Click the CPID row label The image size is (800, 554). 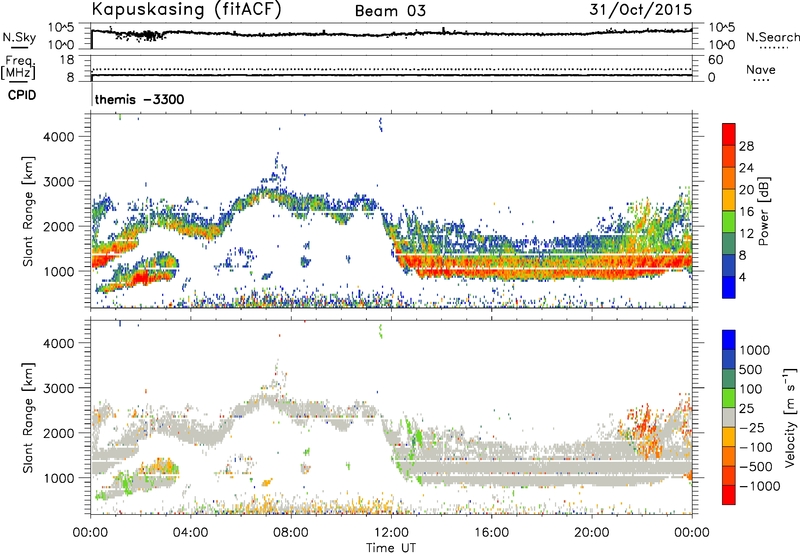(x=22, y=95)
